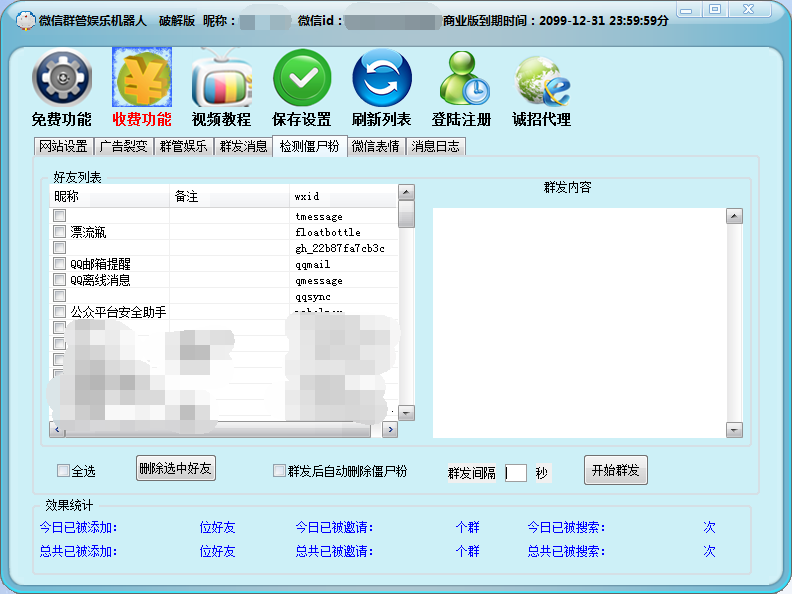Open the 消息日志 tab
This screenshot has width=792, height=594.
[x=435, y=146]
